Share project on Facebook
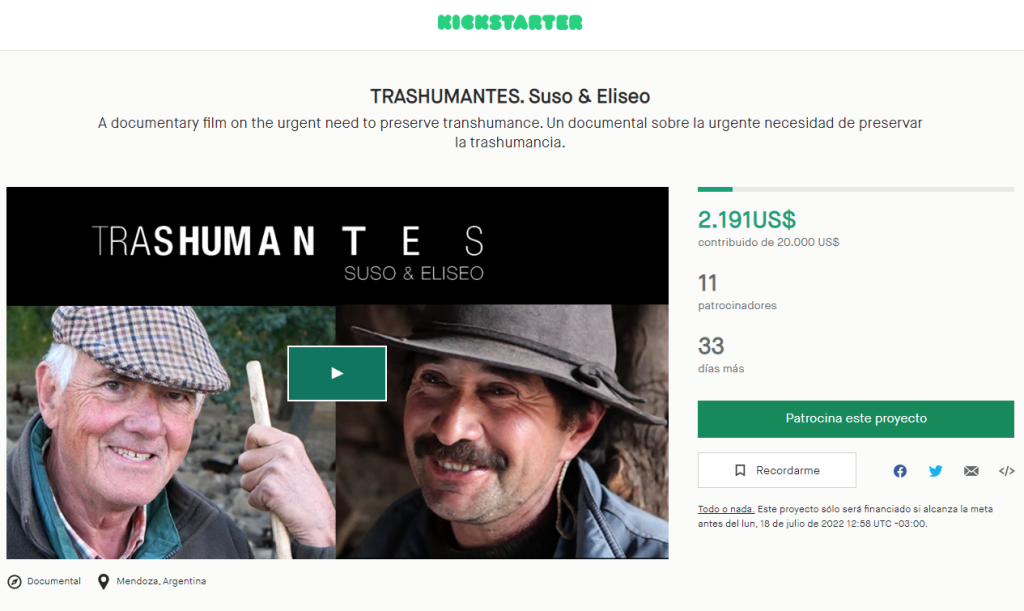Screen dimensions: 1024x611 point(900,471)
